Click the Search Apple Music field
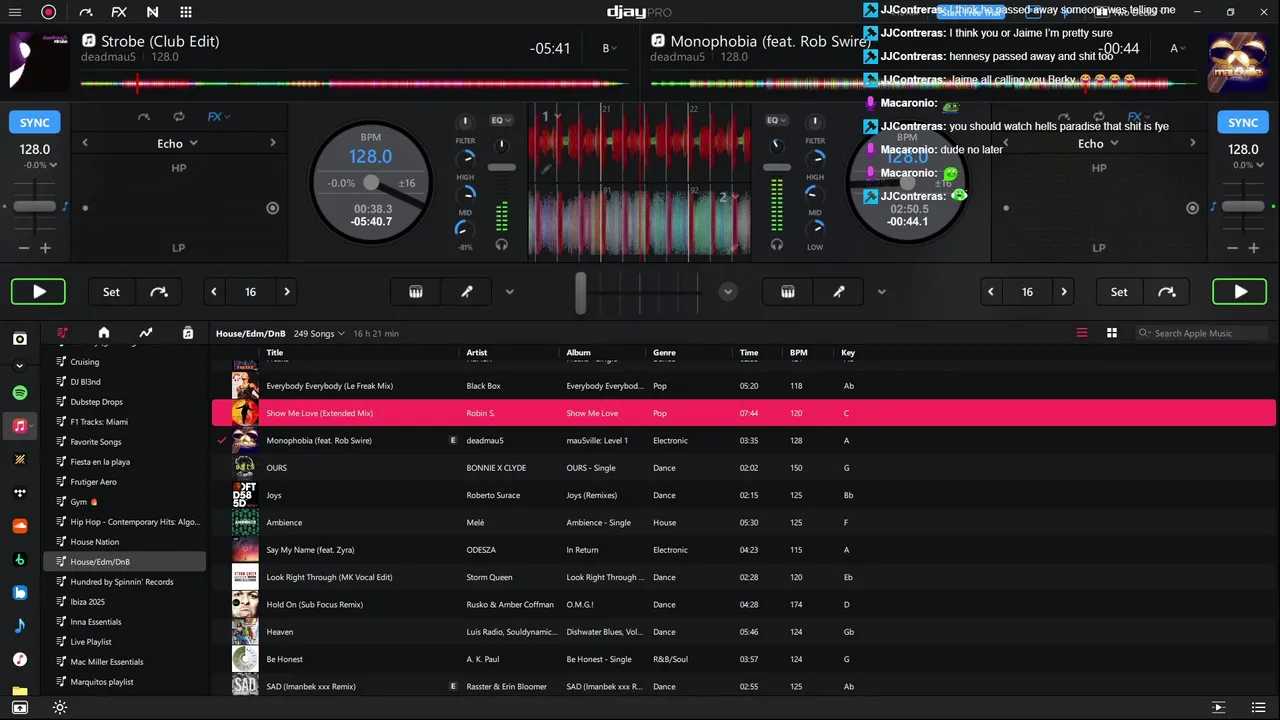 click(1203, 333)
